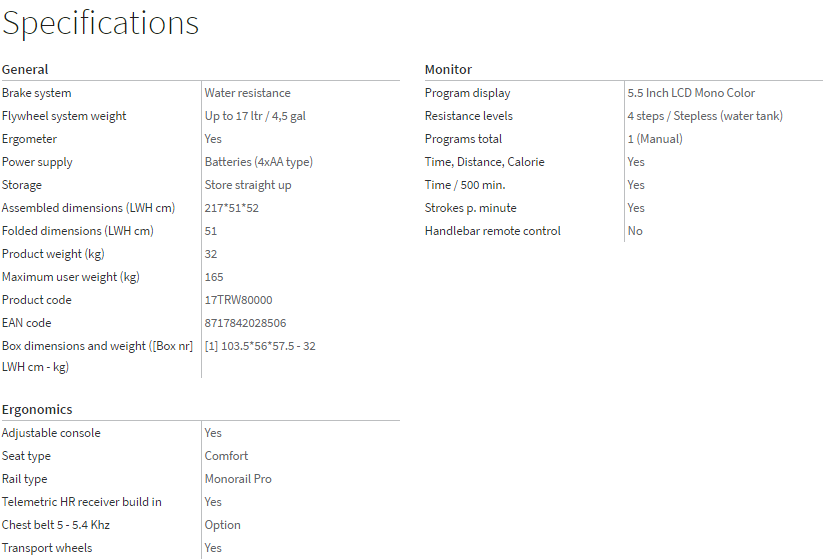Click the Store straight up value
831x559 pixels.
(x=248, y=185)
